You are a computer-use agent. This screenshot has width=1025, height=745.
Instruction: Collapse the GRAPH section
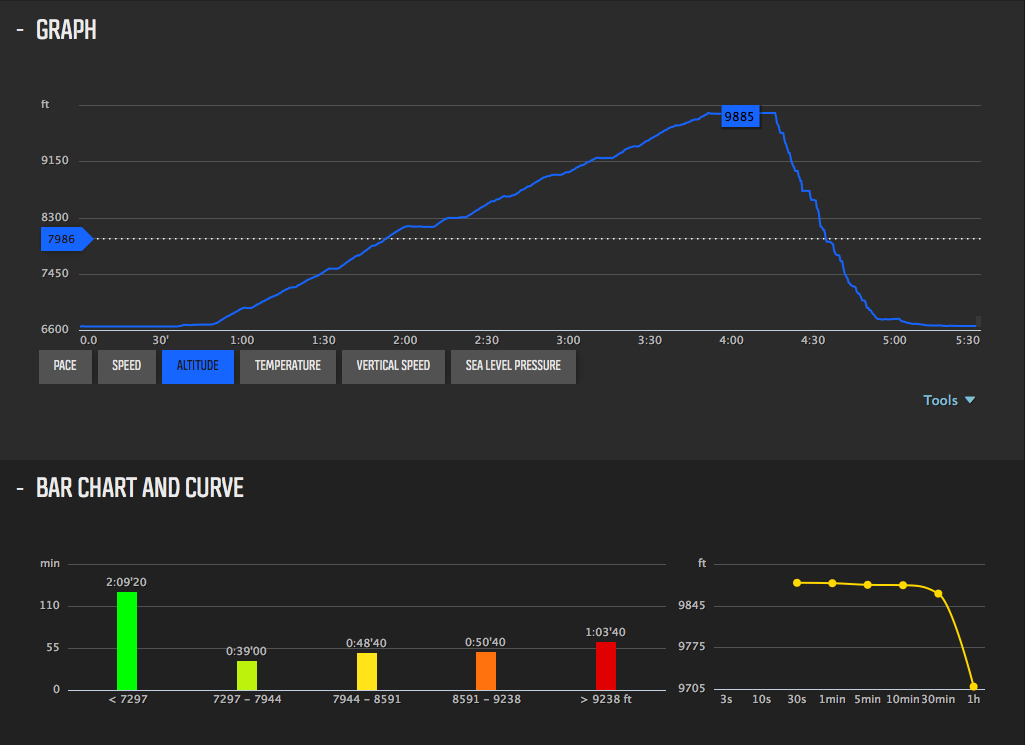point(20,30)
